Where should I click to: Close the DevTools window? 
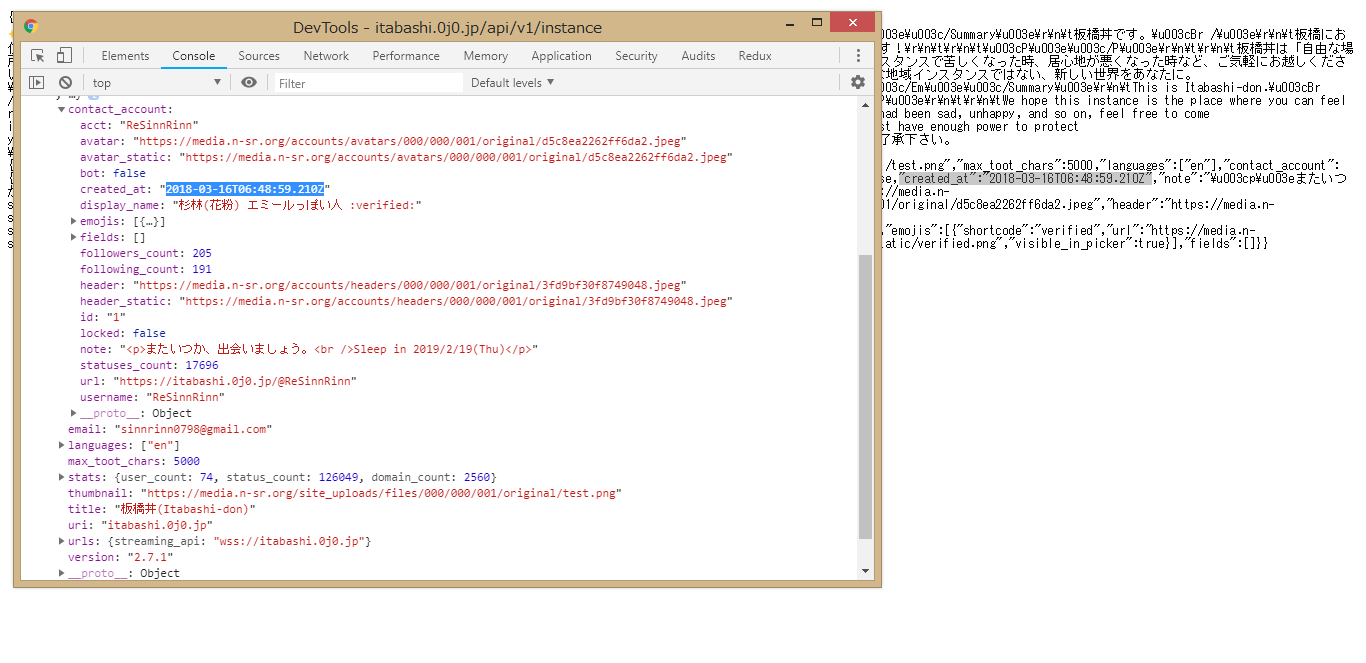click(853, 21)
